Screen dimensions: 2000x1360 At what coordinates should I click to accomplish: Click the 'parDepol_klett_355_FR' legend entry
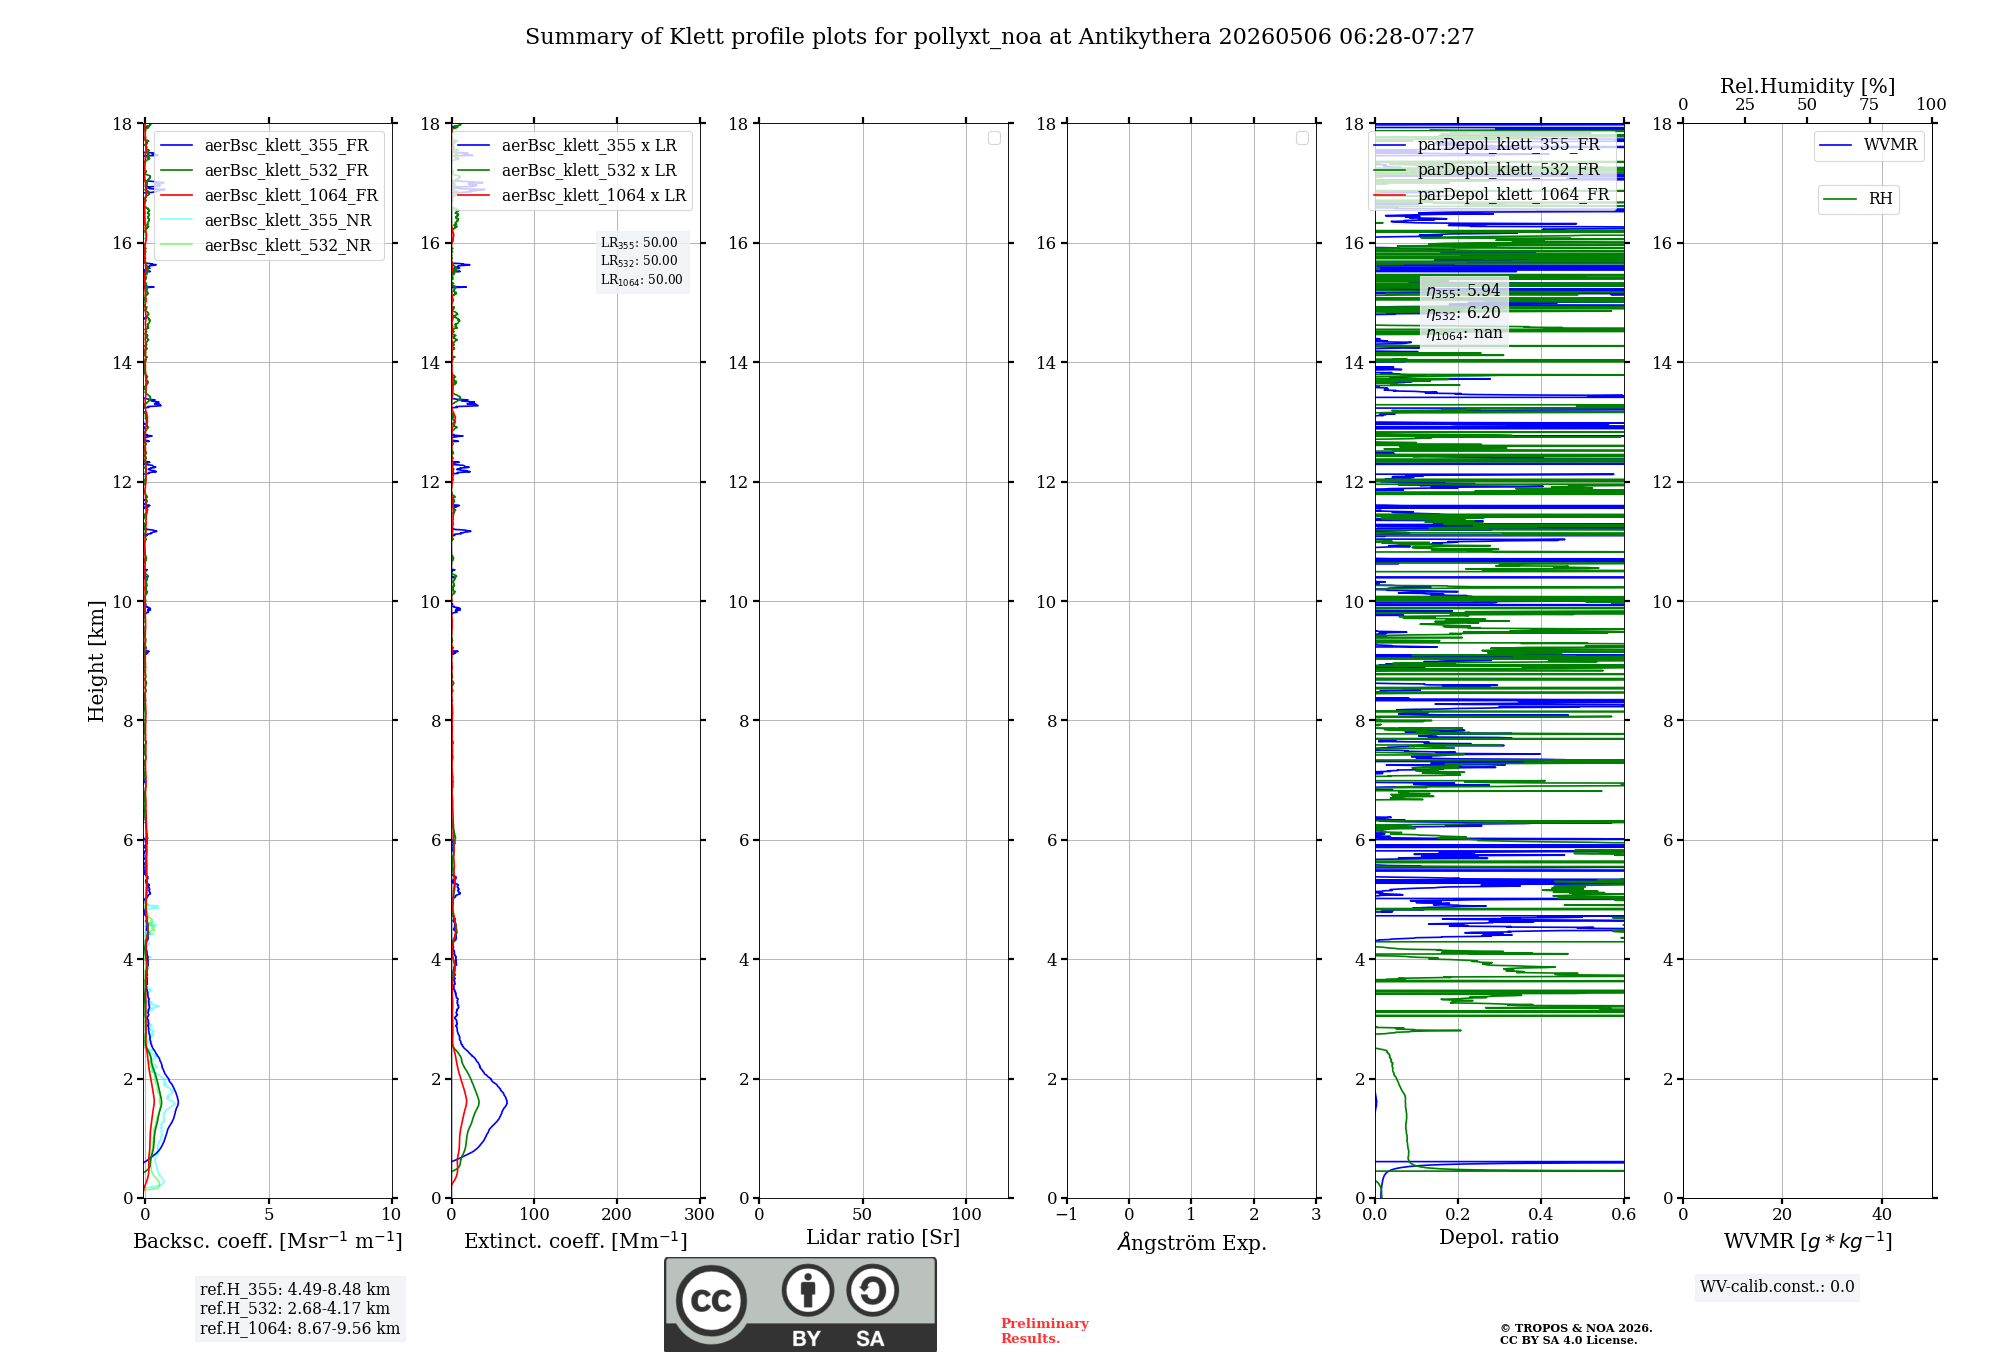click(x=1489, y=145)
